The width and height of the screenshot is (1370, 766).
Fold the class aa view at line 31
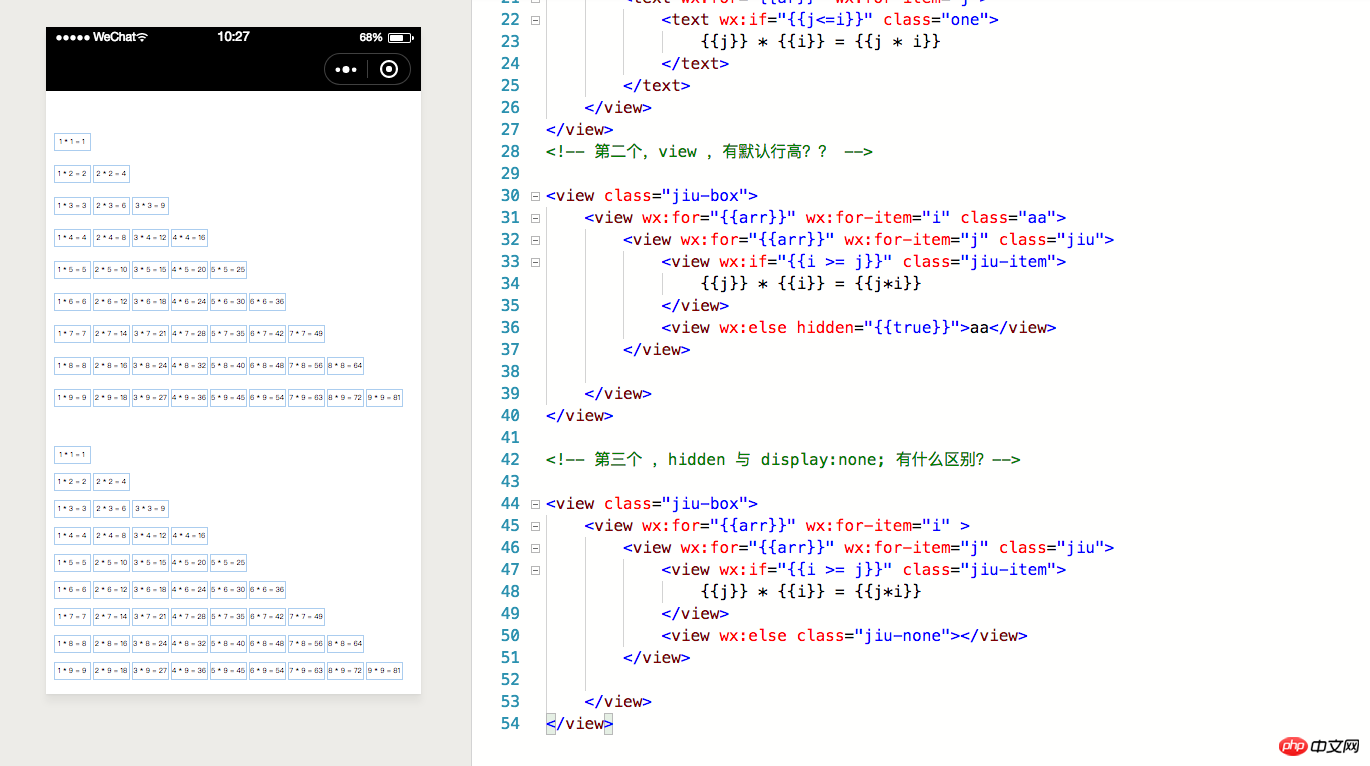[536, 217]
